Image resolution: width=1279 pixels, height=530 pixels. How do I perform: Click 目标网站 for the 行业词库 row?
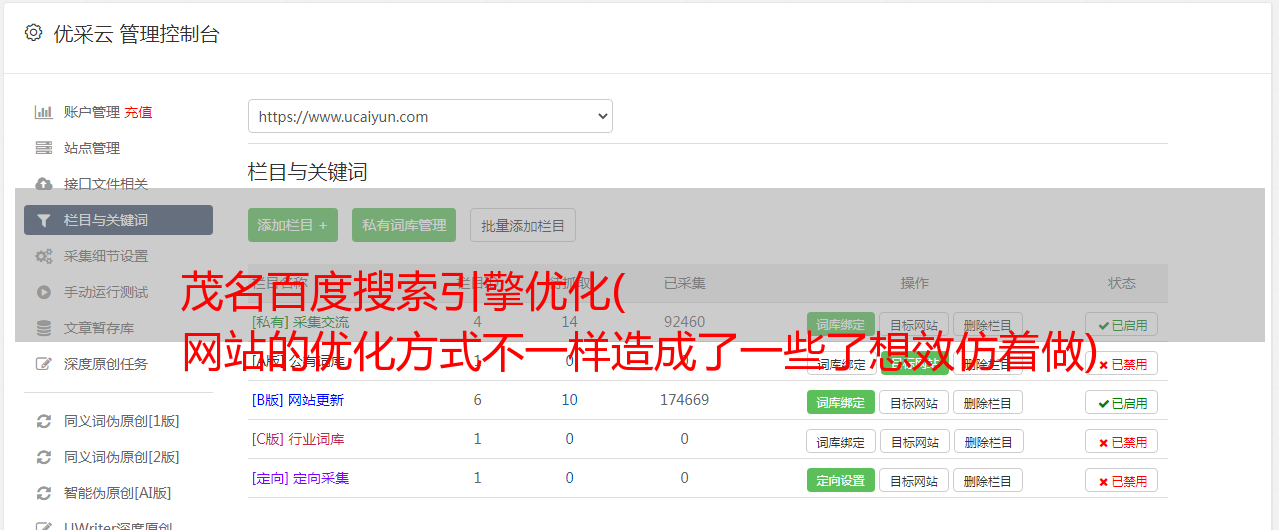[914, 441]
